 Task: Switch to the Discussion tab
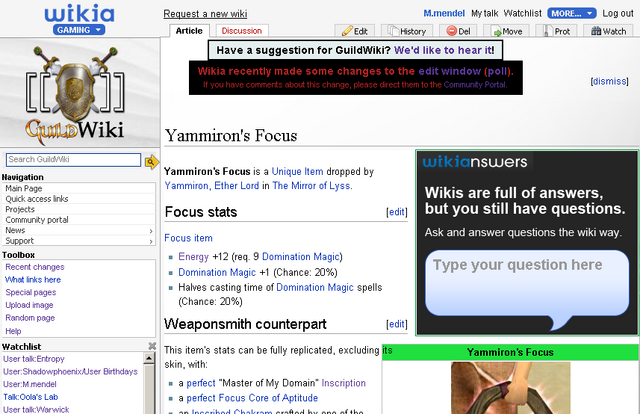coord(242,31)
